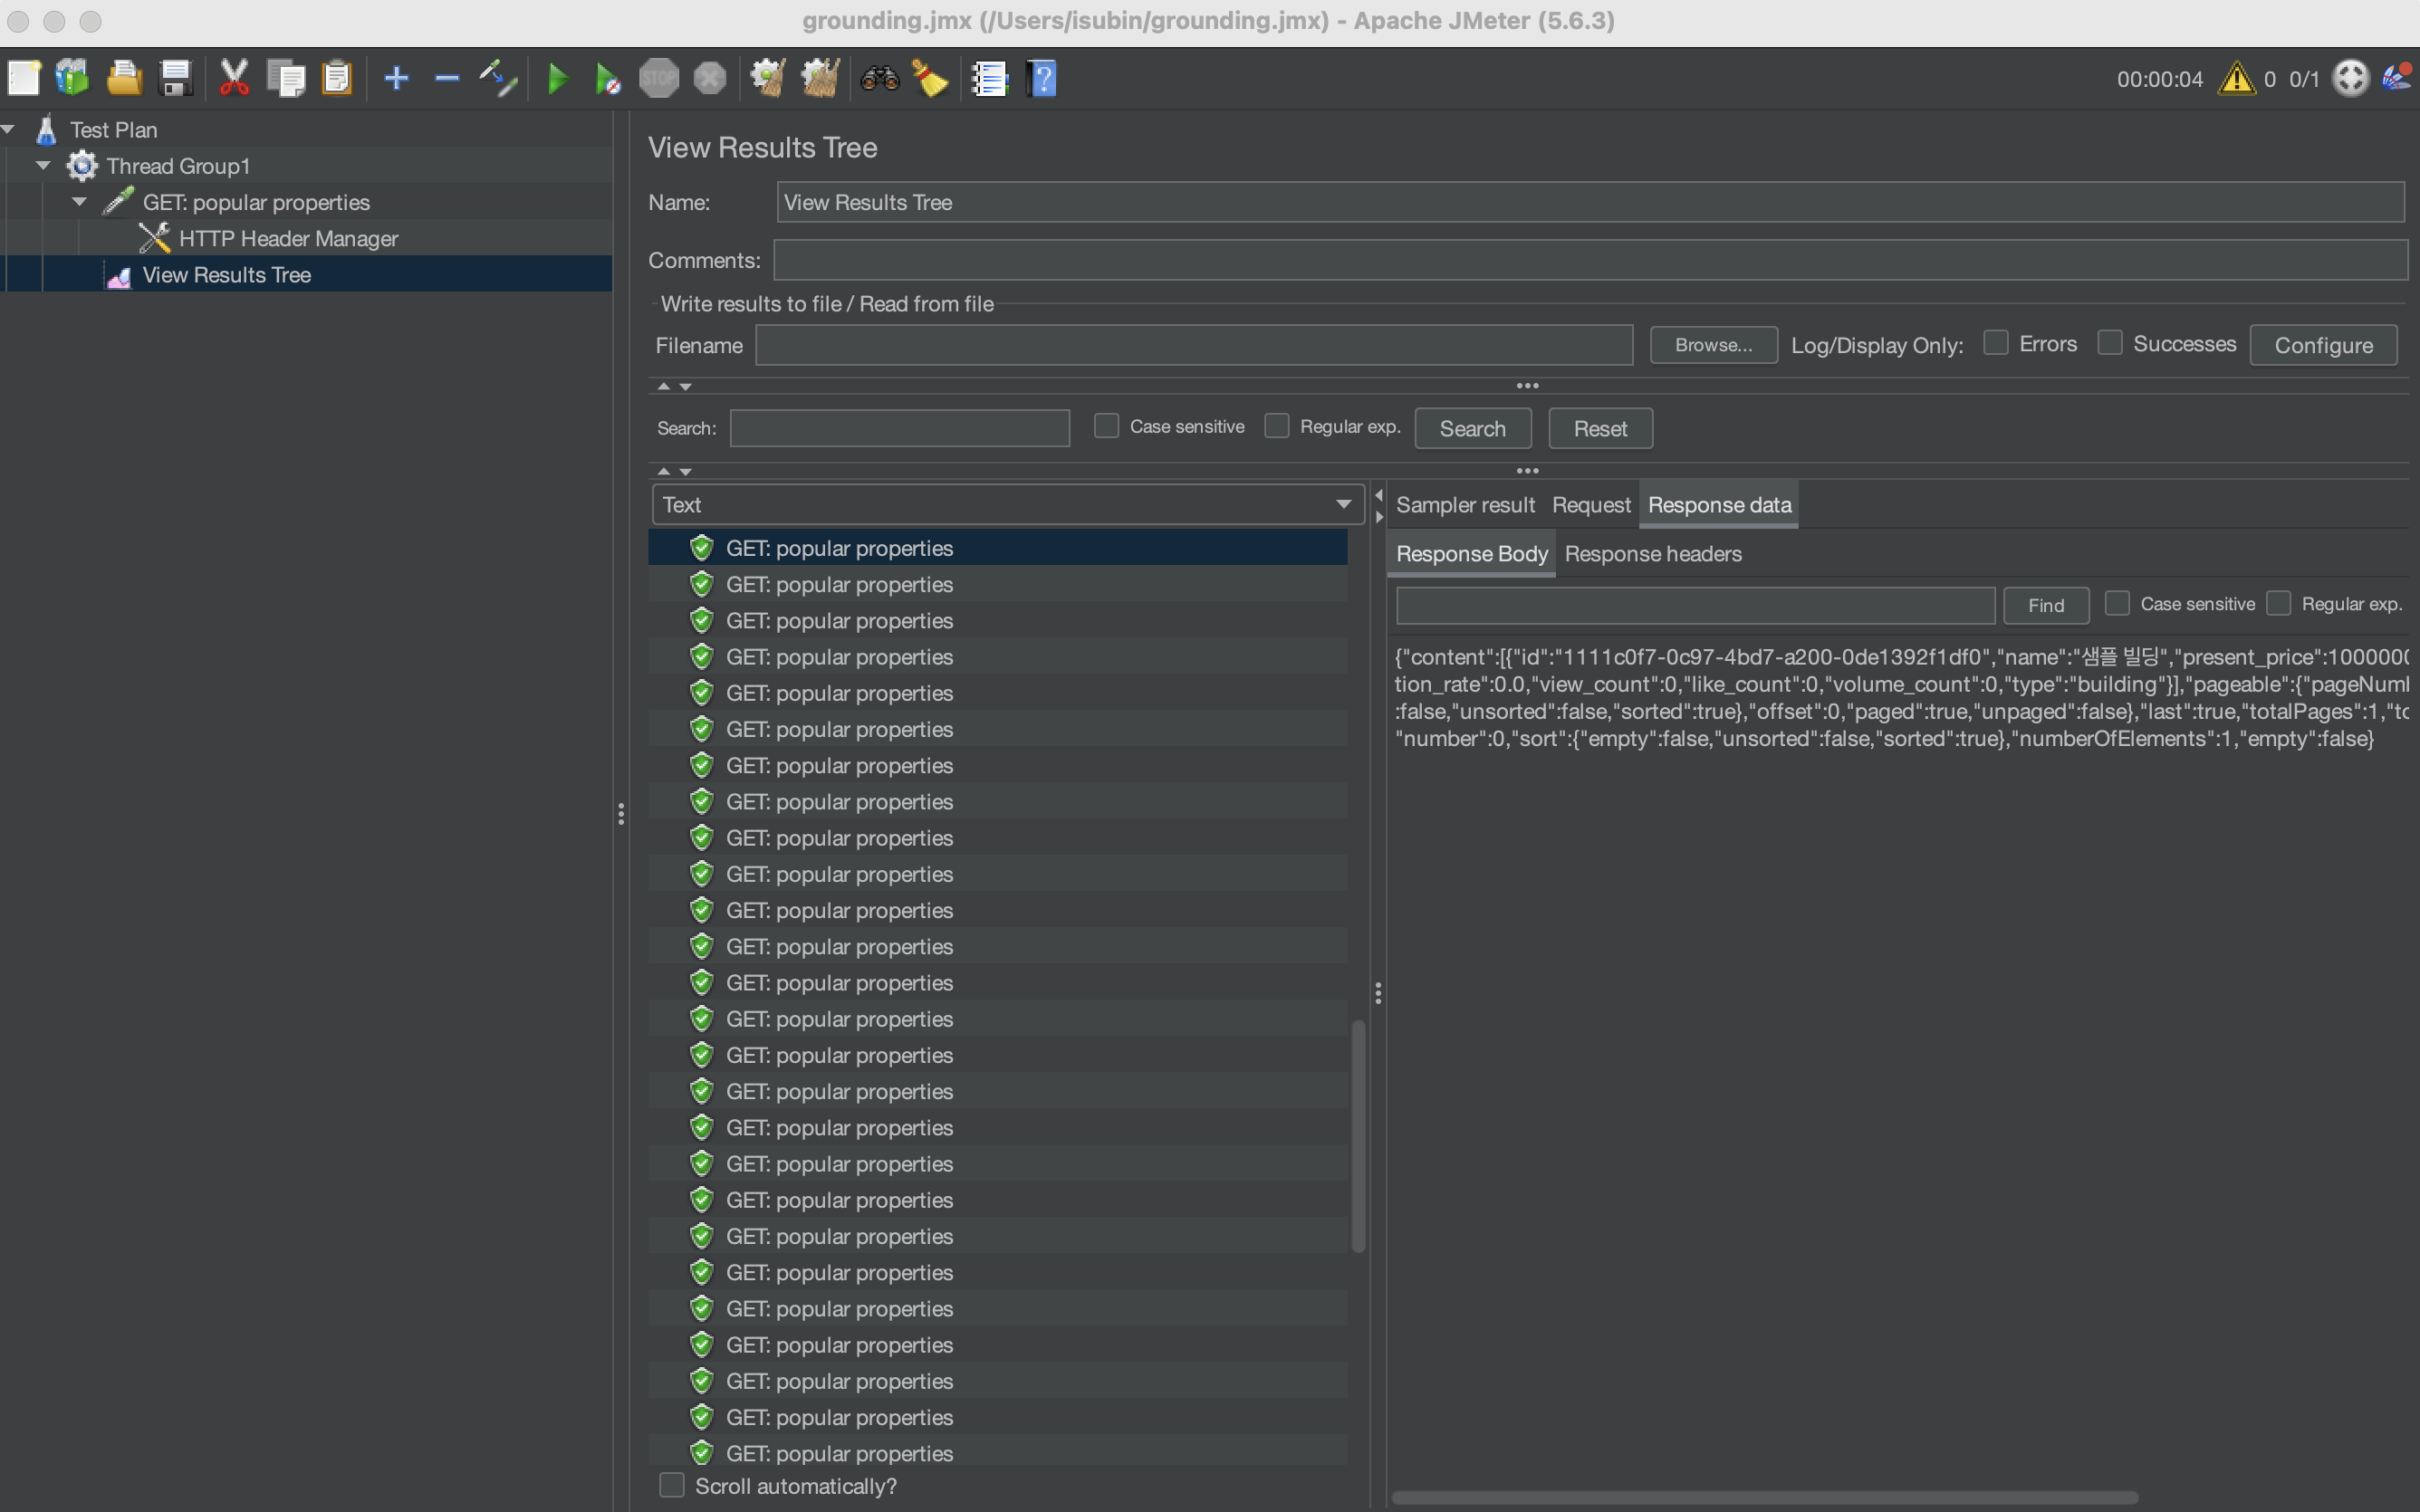Click the Browse... button
The width and height of the screenshot is (2420, 1512).
(x=1712, y=345)
